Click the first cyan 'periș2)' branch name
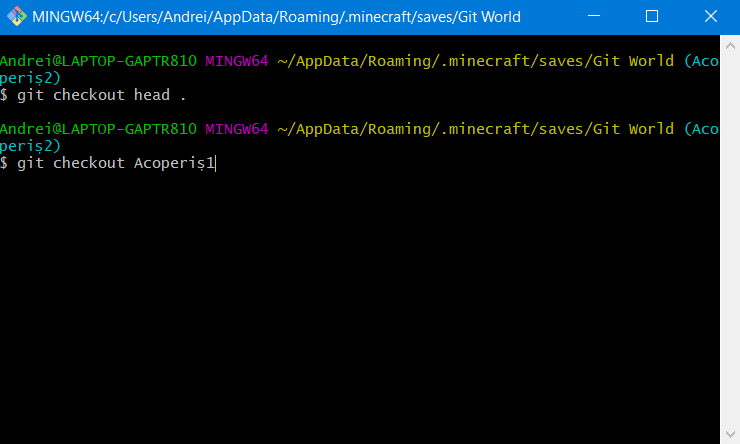 [30, 78]
